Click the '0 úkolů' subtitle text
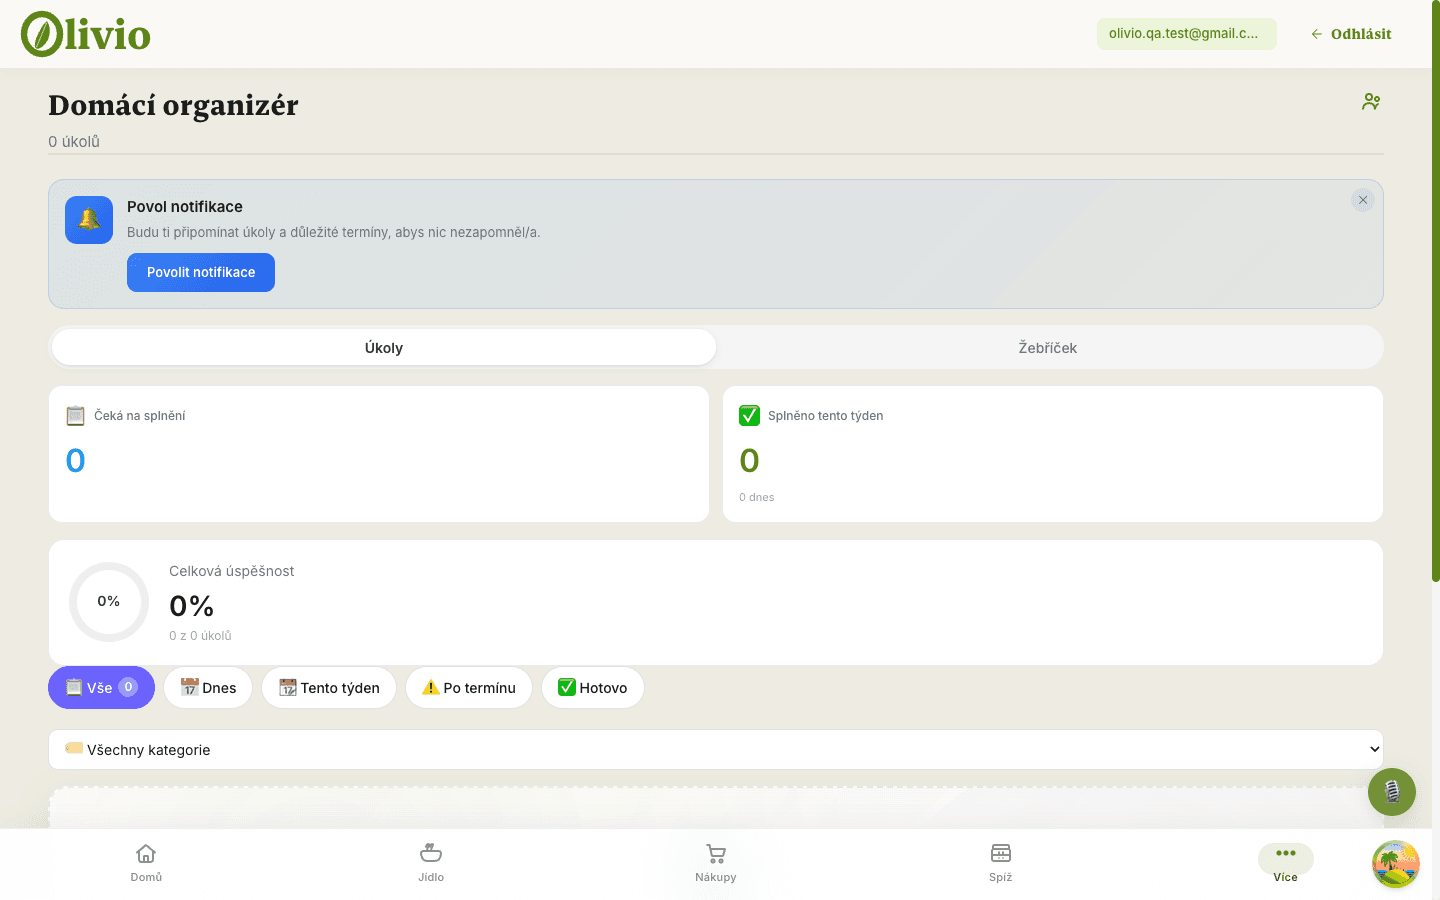Viewport: 1440px width, 900px height. click(74, 142)
